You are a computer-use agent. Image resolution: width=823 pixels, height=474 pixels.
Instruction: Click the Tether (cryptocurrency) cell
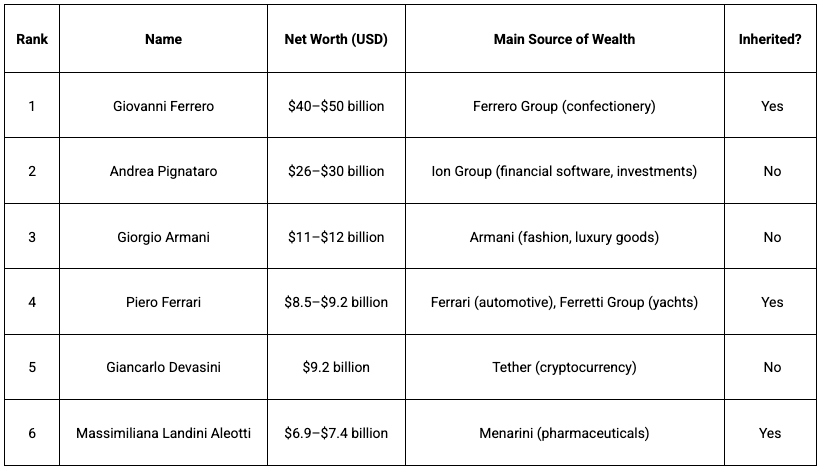[x=564, y=367]
